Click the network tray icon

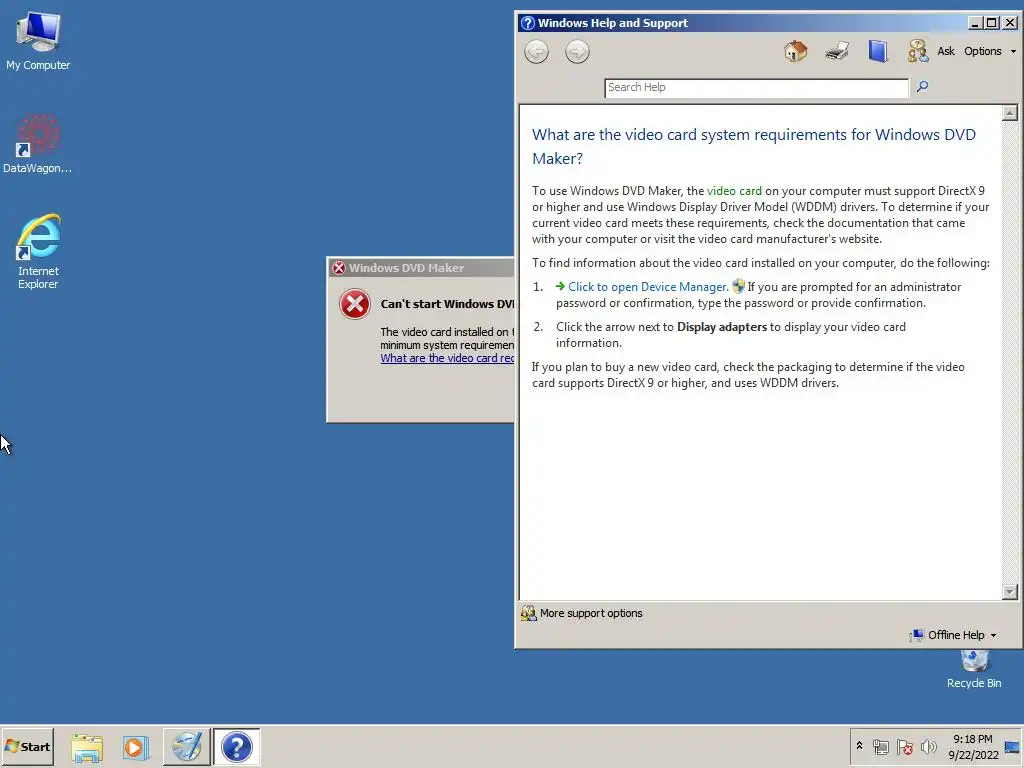tap(880, 746)
